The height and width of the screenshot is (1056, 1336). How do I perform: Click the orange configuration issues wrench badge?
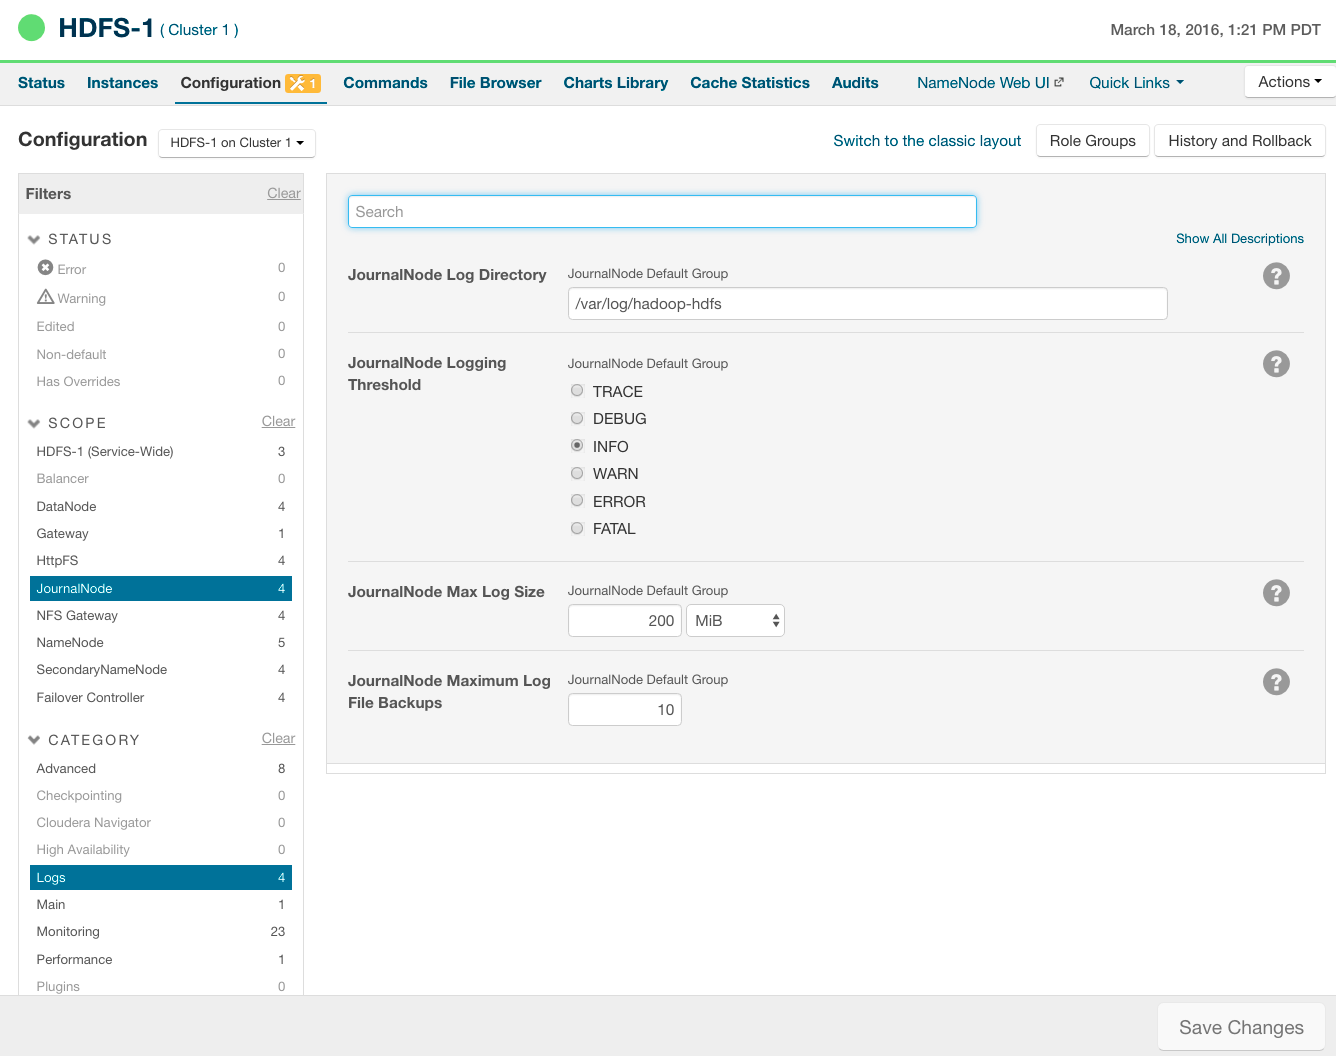[x=303, y=83]
